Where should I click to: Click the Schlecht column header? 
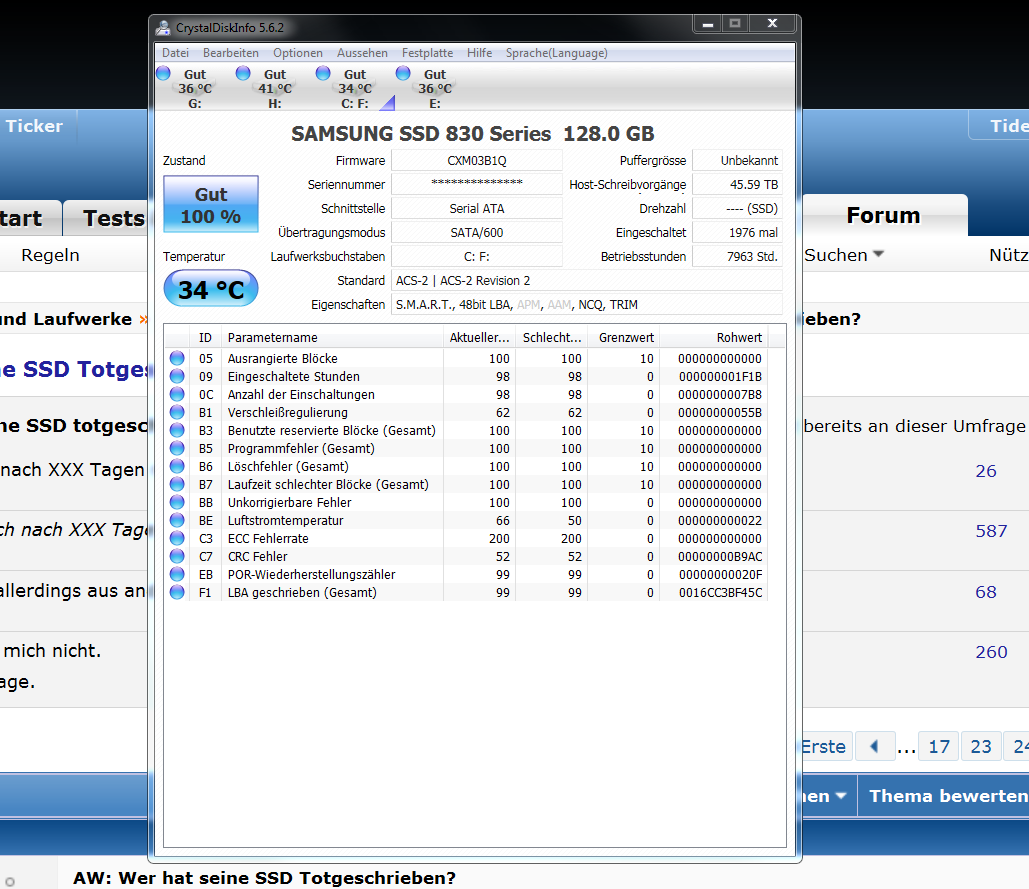pos(551,338)
